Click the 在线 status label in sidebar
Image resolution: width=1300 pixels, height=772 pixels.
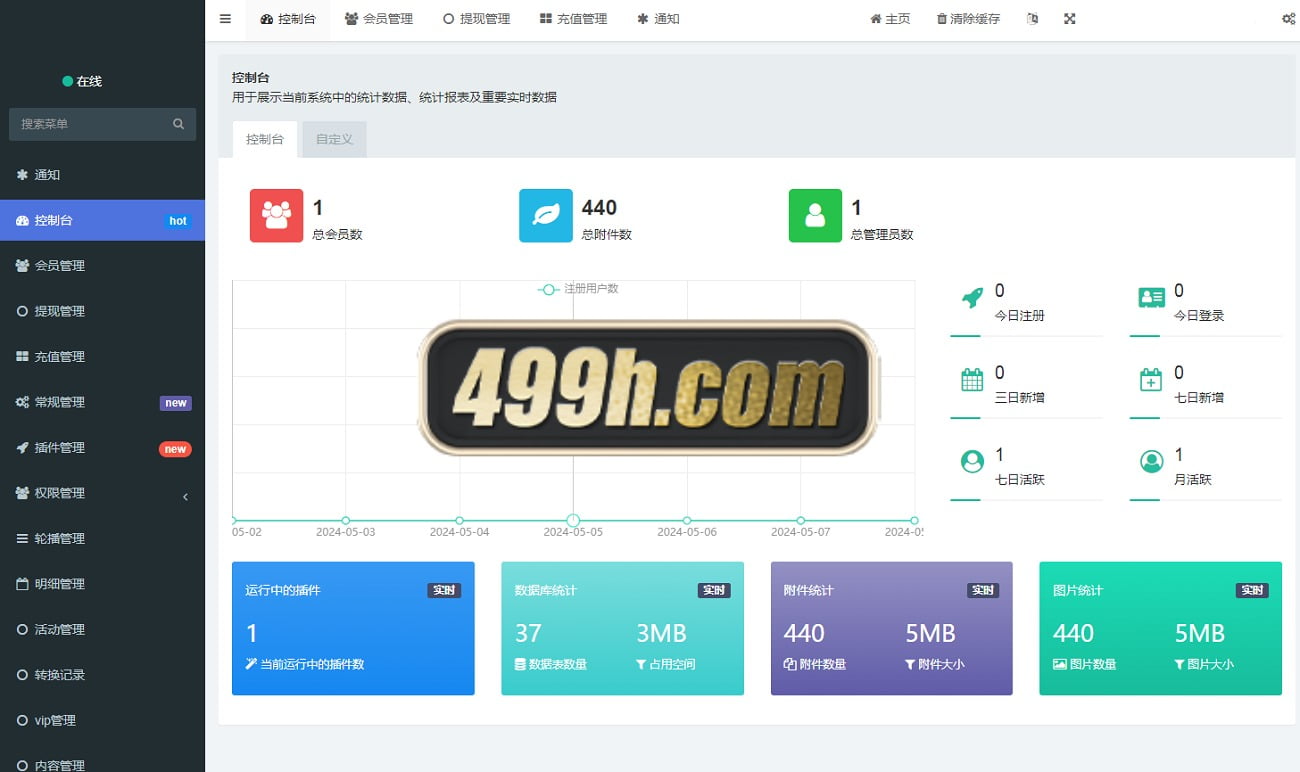pyautogui.click(x=82, y=81)
